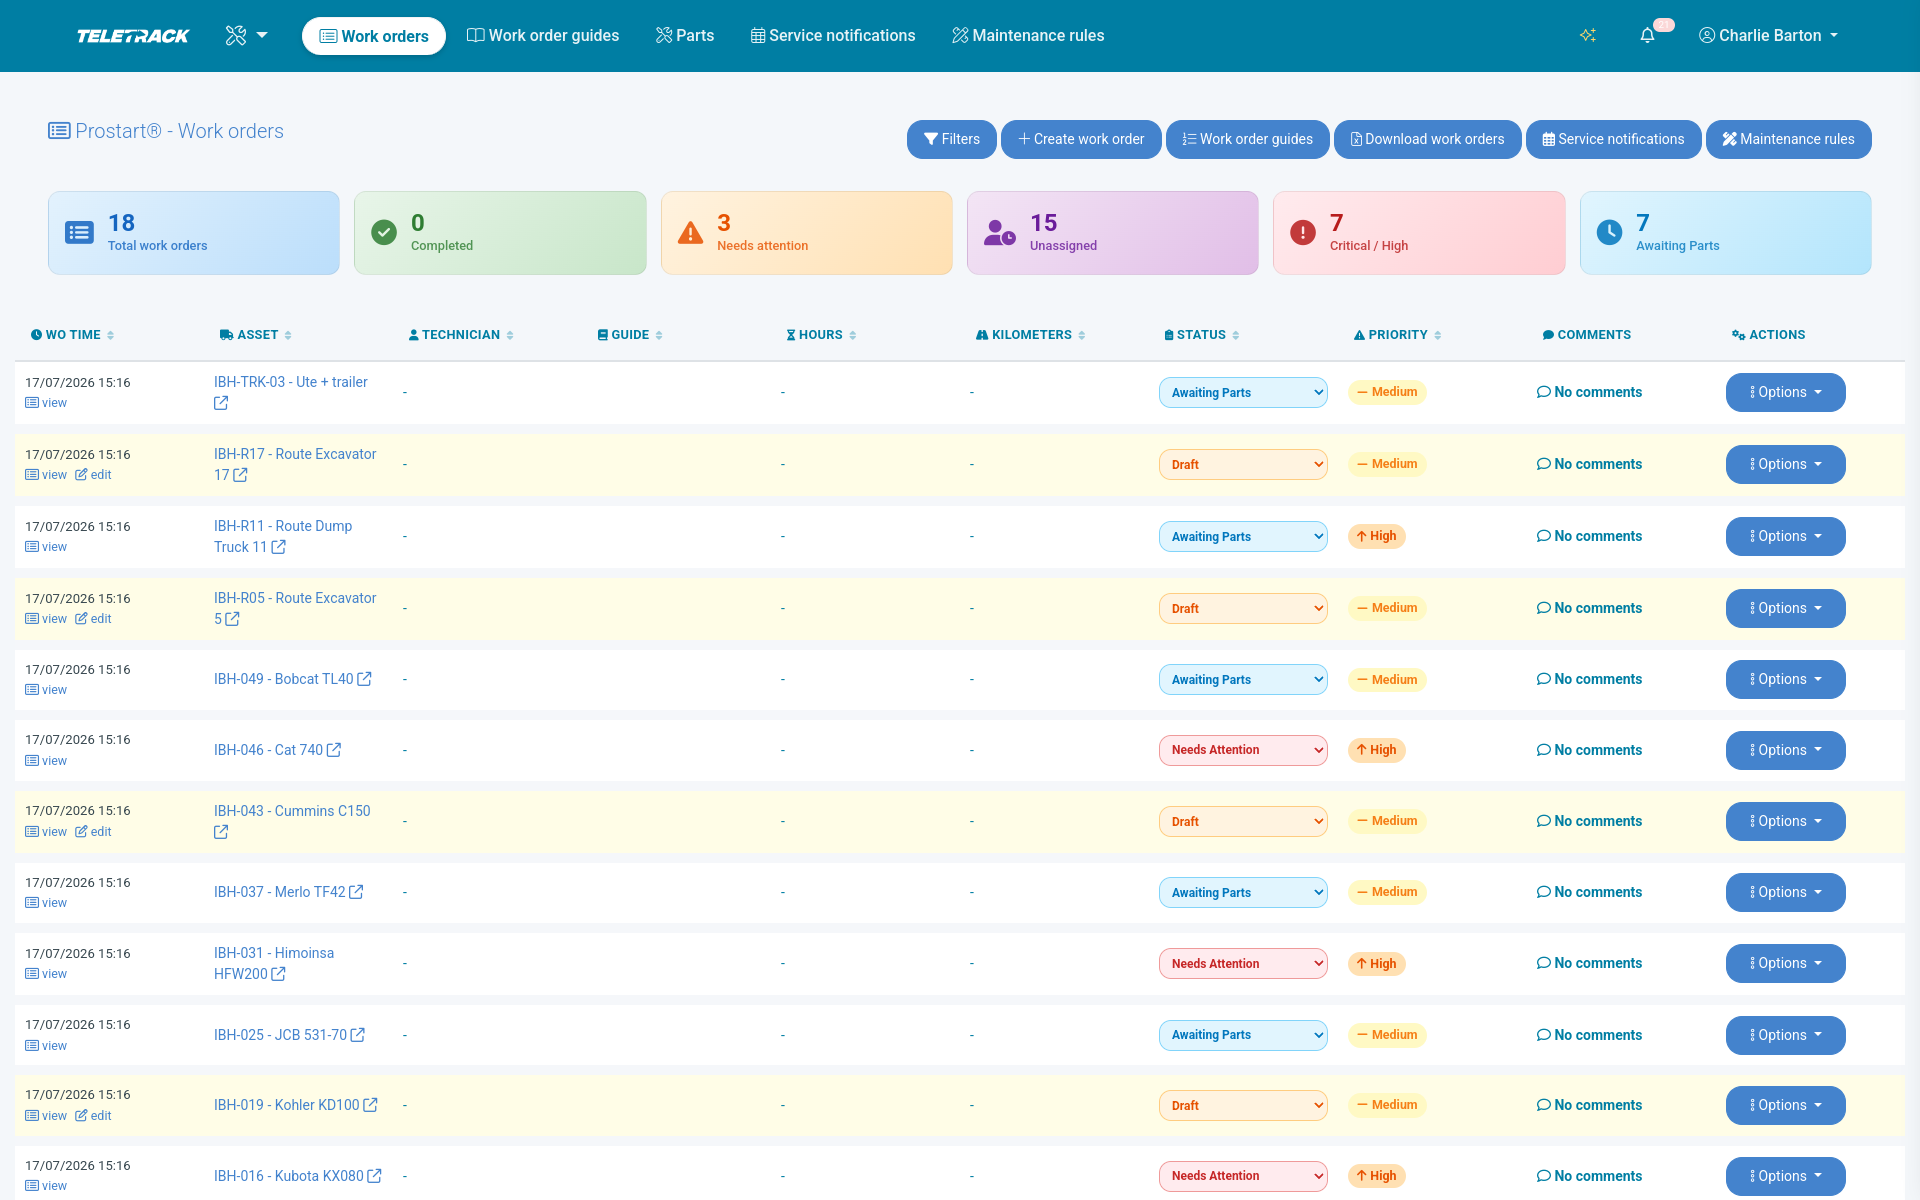
Task: Open external link icon for Kohler KD100
Action: pos(371,1105)
